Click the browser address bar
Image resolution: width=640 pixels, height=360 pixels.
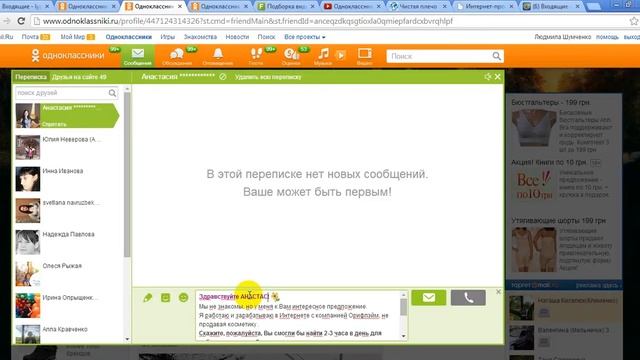pos(331,21)
